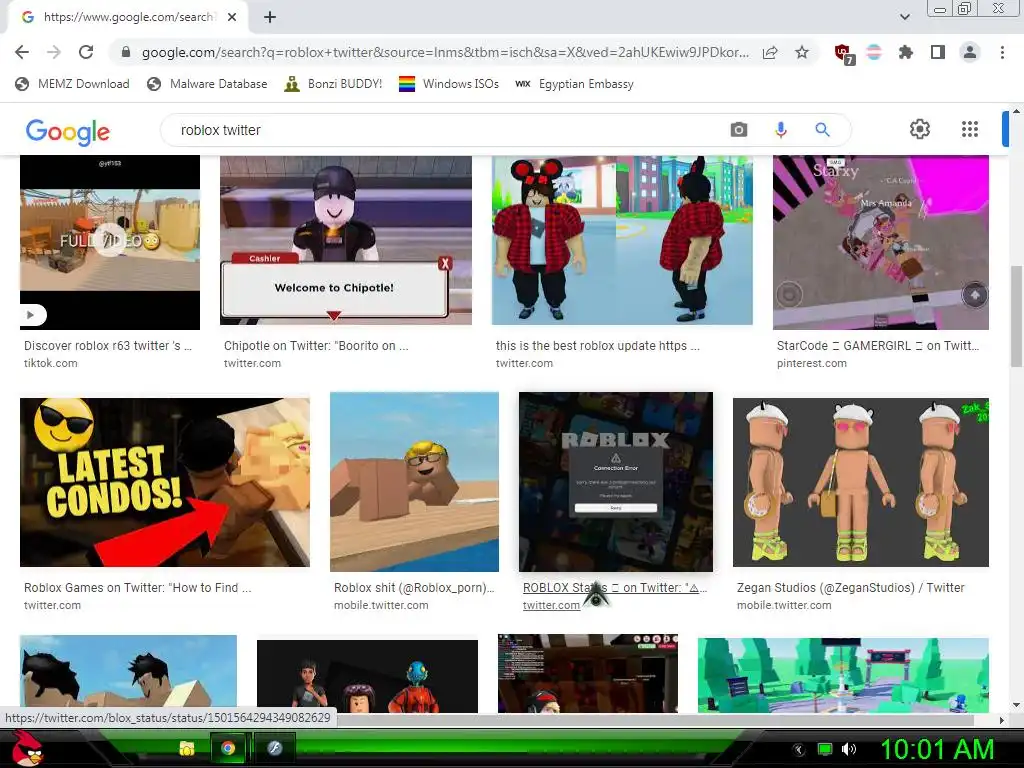Click the browser forward arrow
The image size is (1024, 768).
[54, 52]
